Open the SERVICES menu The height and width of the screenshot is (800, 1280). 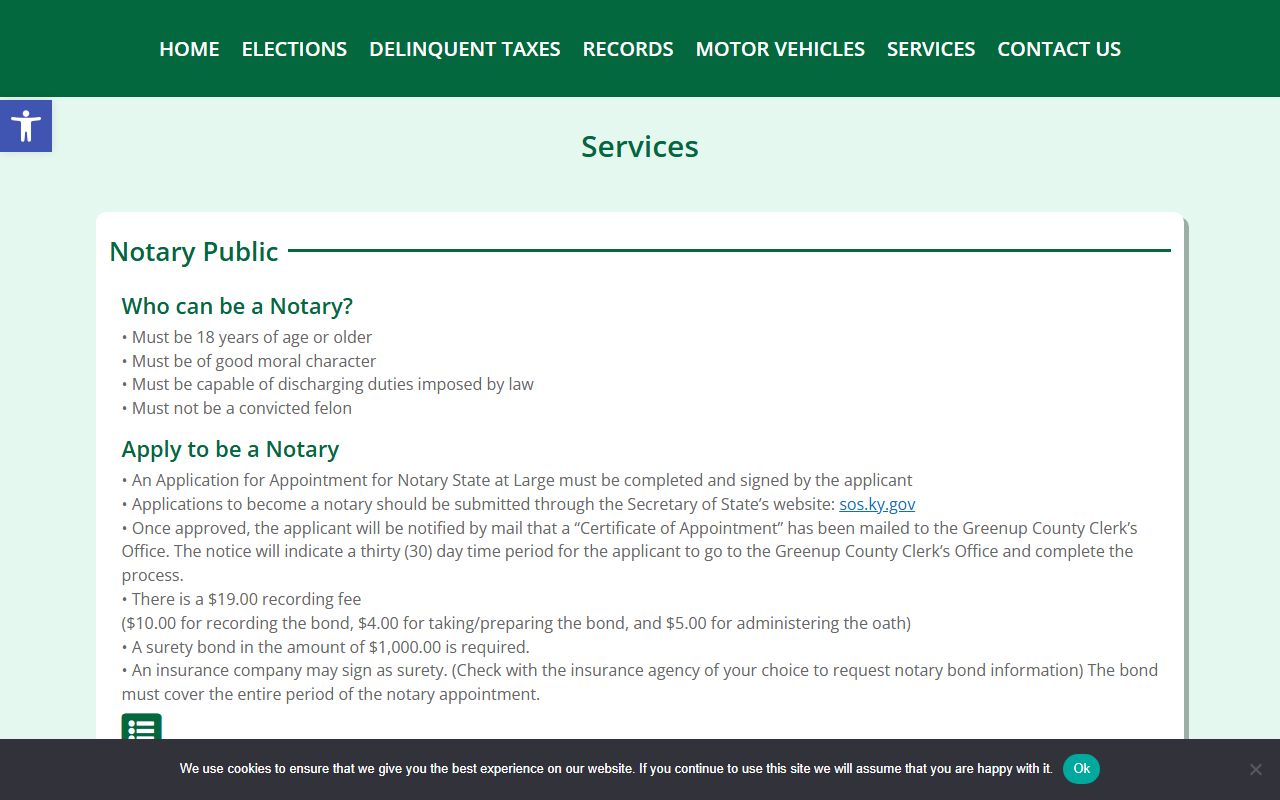931,49
